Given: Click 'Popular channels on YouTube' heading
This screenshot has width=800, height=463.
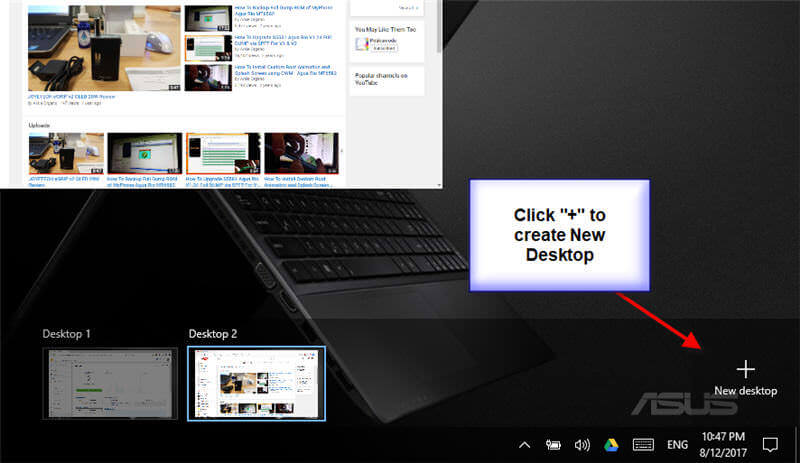Looking at the screenshot, I should (381, 79).
